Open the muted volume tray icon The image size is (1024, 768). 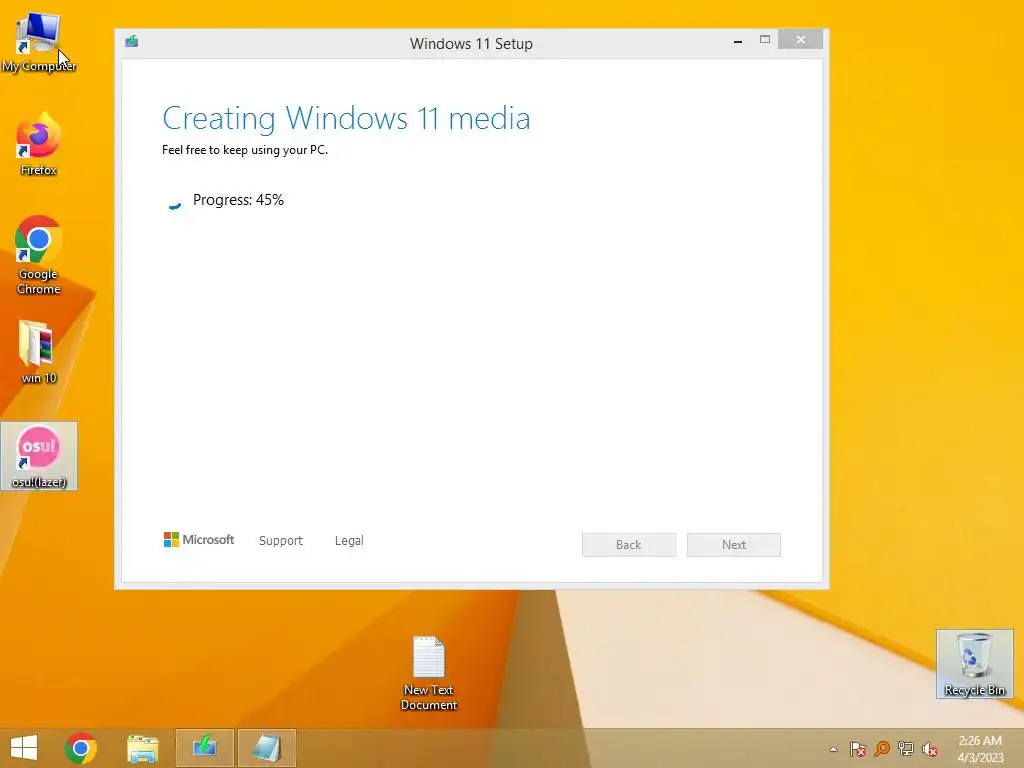(x=930, y=749)
